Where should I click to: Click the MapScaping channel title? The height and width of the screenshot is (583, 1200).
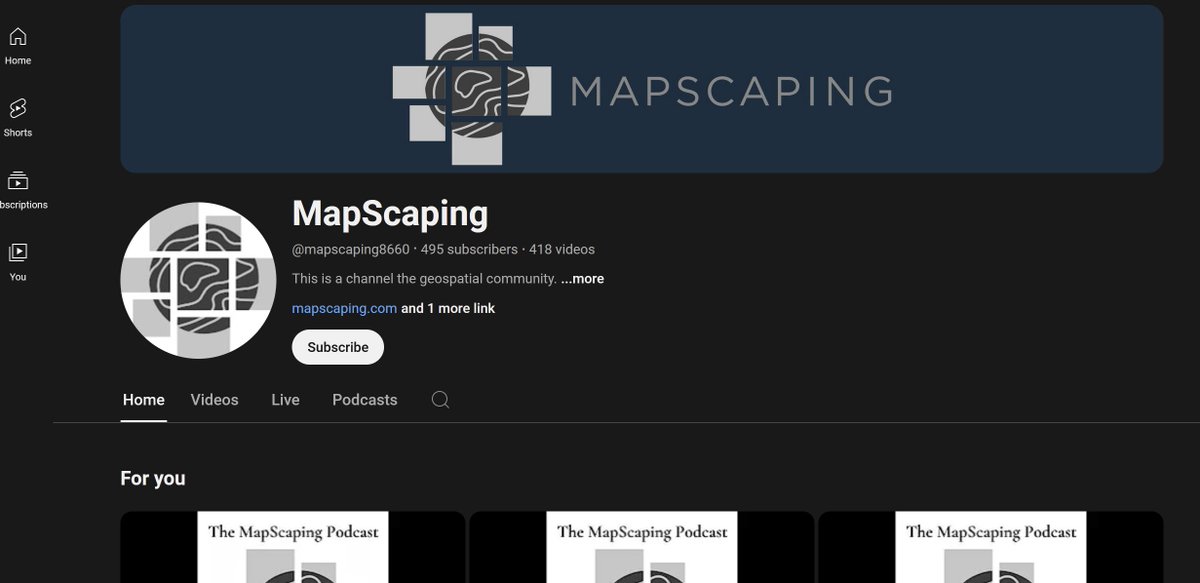(390, 214)
